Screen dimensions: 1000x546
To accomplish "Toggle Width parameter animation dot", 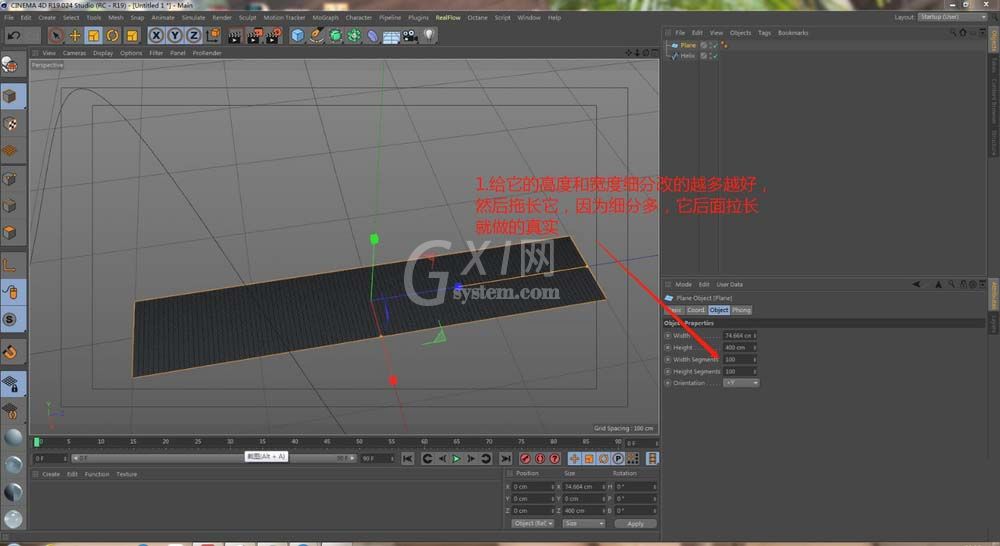I will tap(668, 336).
